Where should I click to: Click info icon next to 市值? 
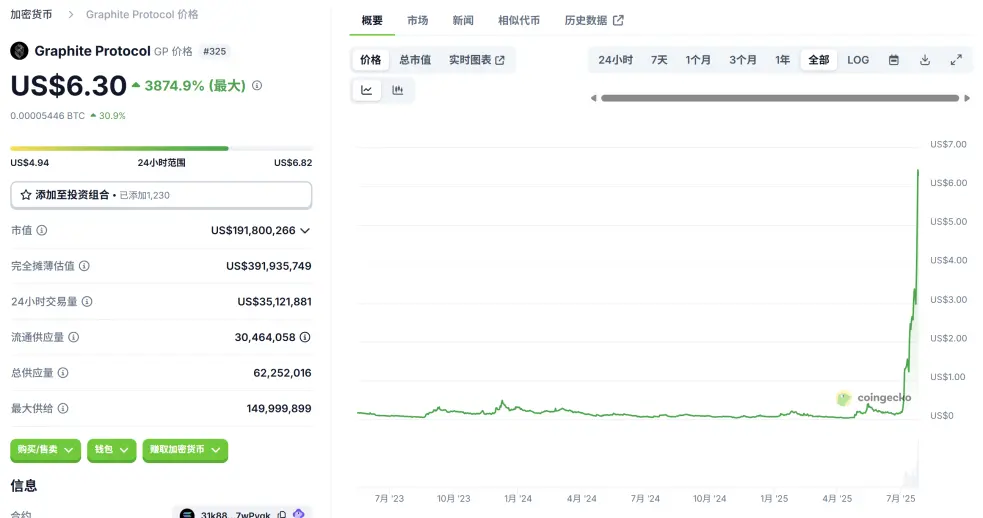[x=42, y=230]
